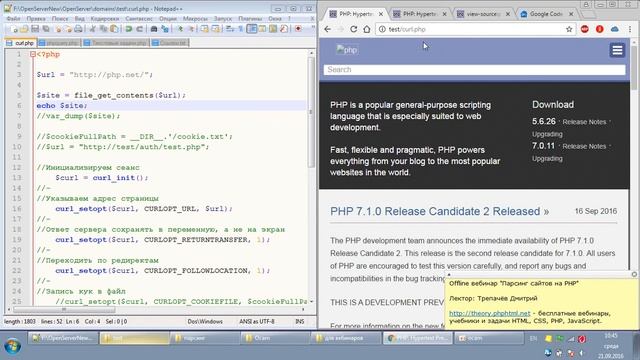Save the curl.php file via toolbar
Viewport: 640px width, 360px height.
point(35,29)
